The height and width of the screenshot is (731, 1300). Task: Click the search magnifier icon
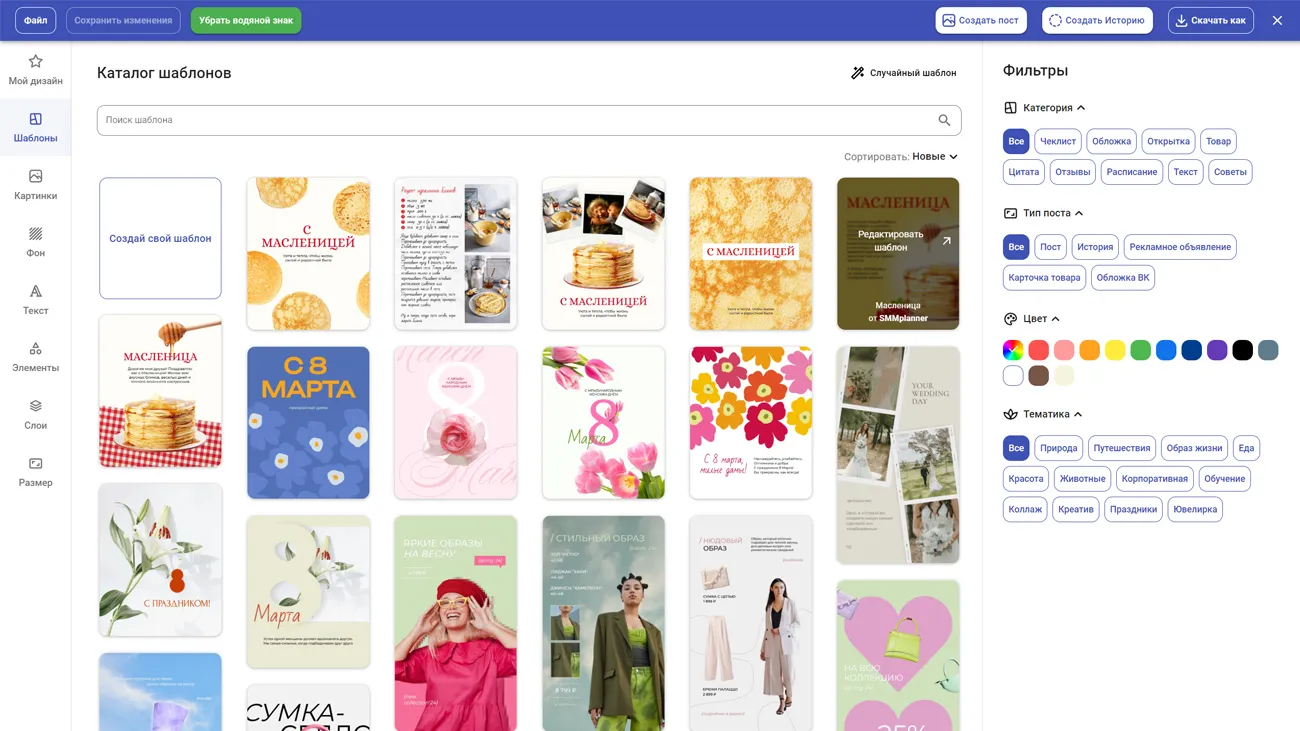click(943, 120)
